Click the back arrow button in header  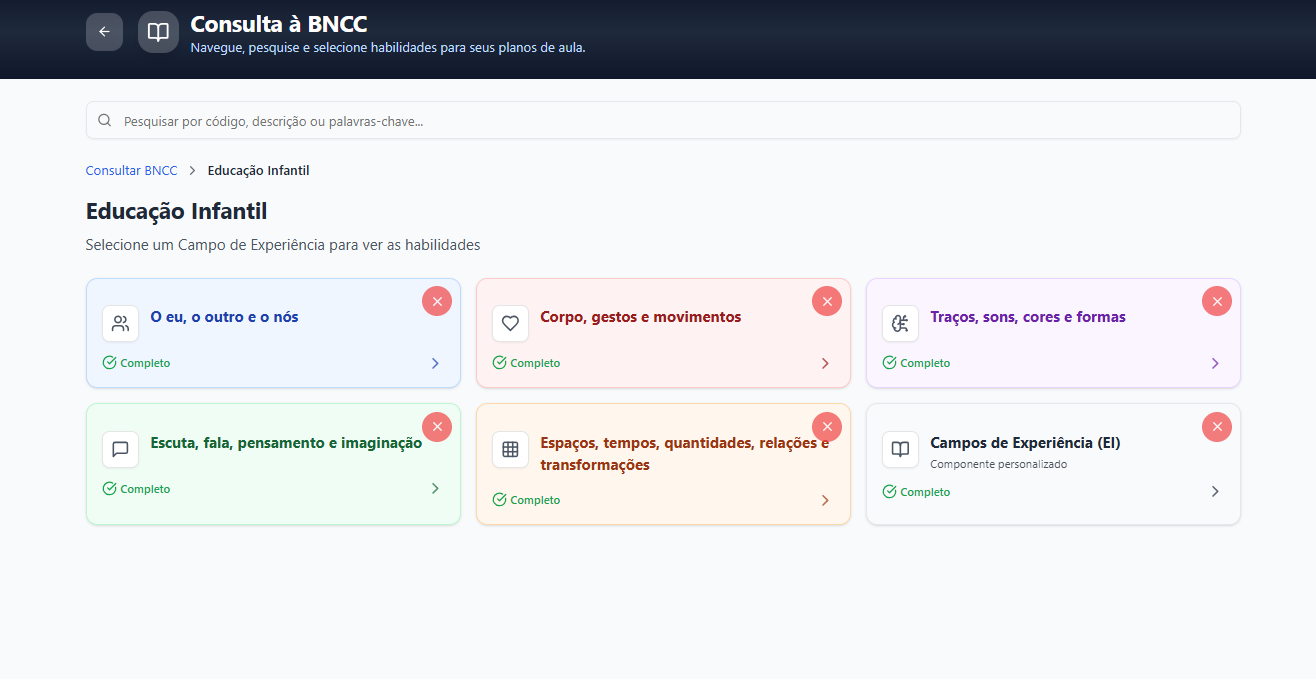104,32
